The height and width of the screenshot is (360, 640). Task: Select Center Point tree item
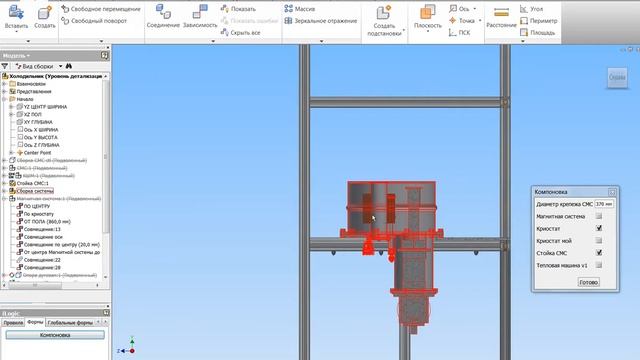(33, 153)
